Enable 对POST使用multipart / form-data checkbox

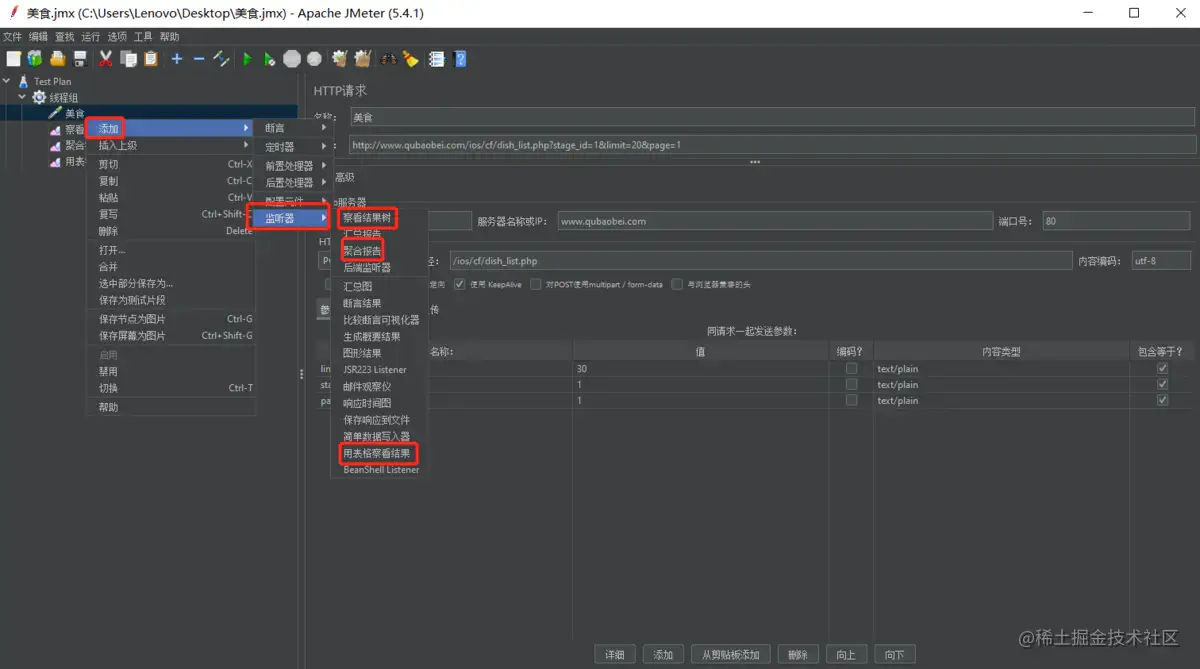[537, 284]
